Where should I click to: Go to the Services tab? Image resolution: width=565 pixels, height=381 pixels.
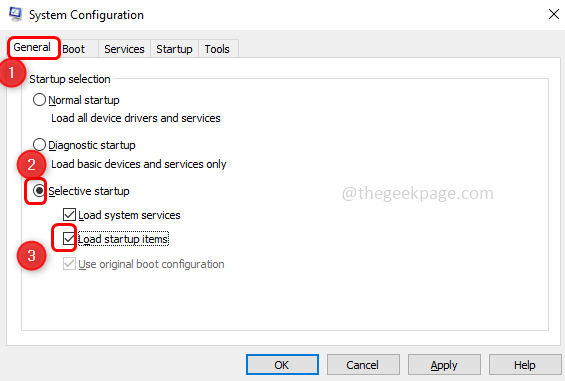tap(124, 49)
